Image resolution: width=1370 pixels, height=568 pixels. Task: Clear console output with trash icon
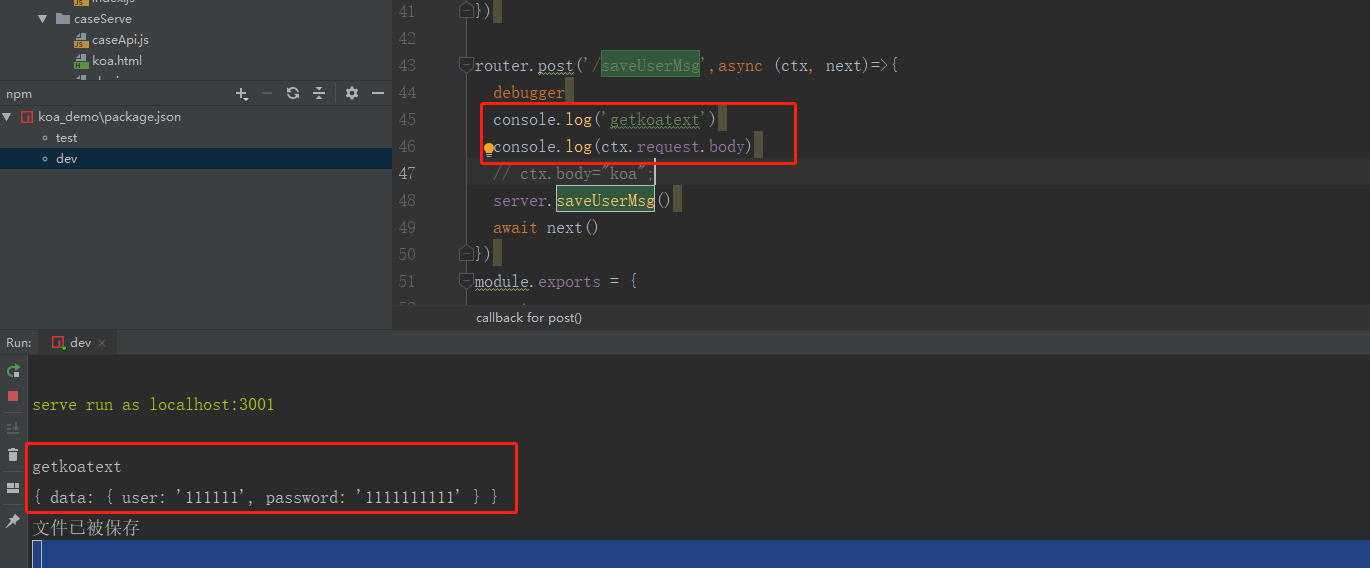coord(13,455)
